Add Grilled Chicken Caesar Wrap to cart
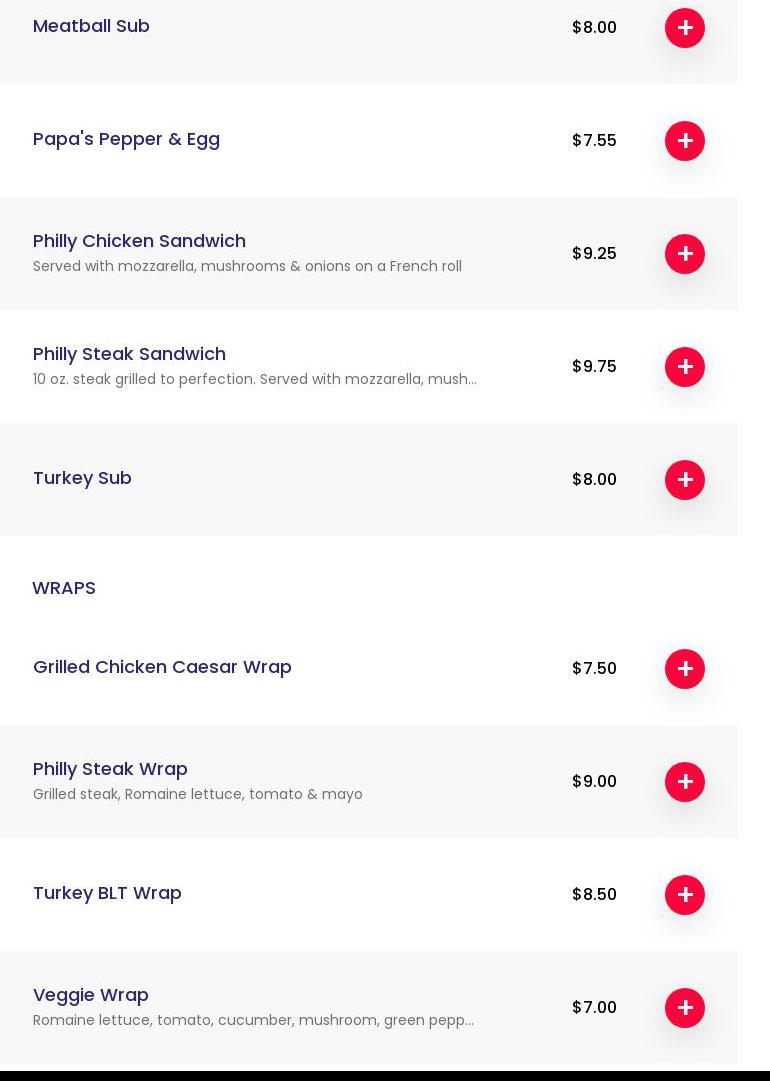The width and height of the screenshot is (770, 1081). coord(685,669)
